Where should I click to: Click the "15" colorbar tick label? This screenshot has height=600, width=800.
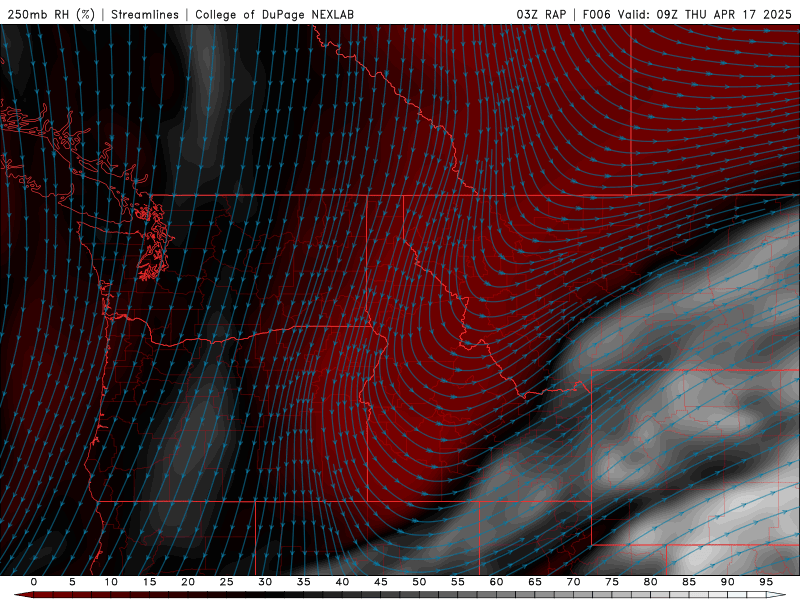pyautogui.click(x=149, y=582)
